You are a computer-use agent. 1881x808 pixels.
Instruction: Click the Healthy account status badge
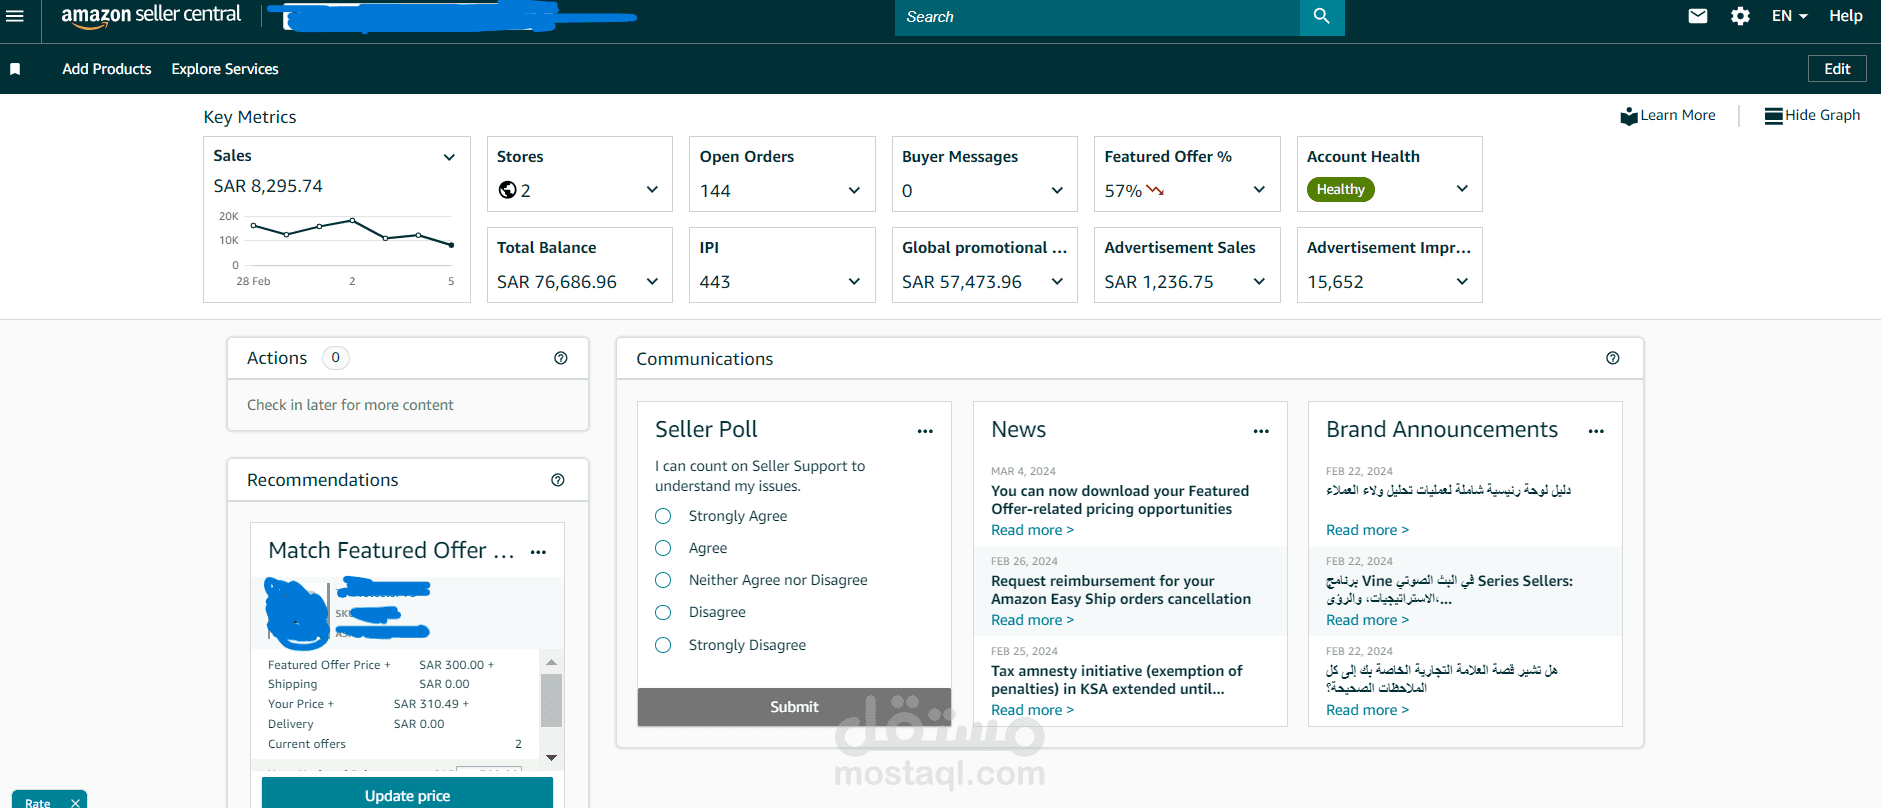pos(1341,189)
